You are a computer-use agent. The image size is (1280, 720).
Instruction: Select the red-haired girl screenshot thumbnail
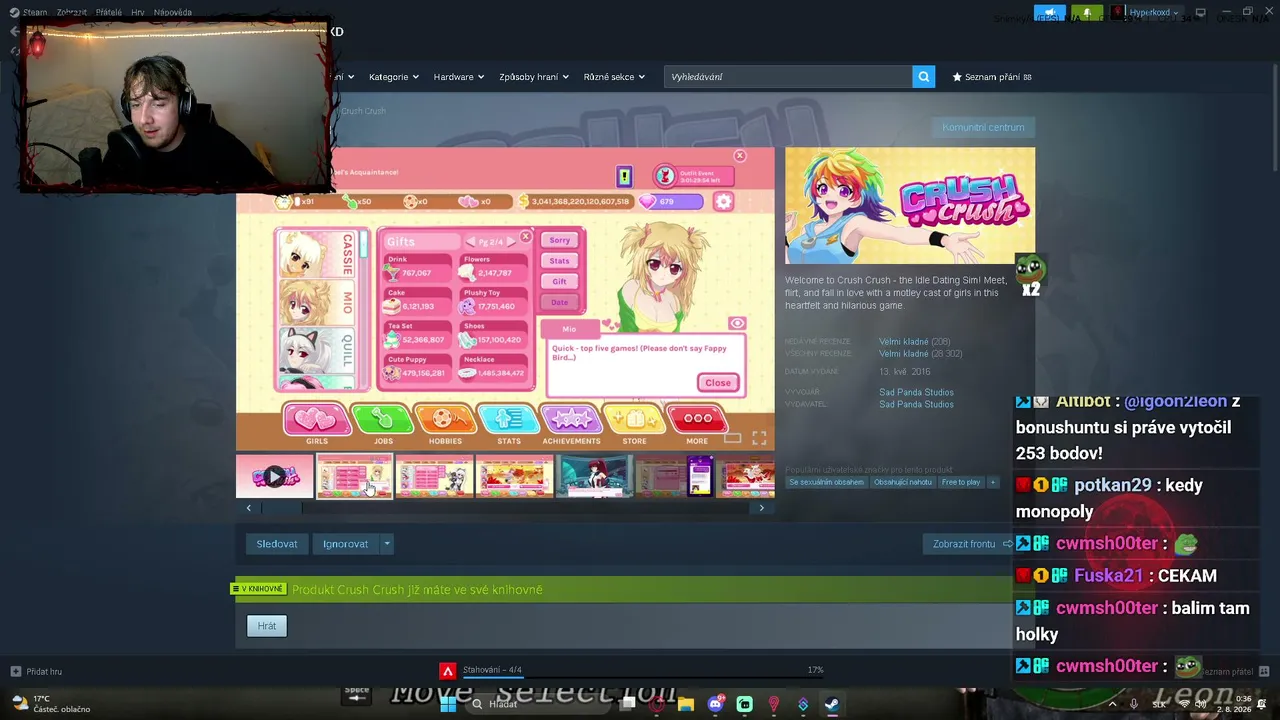(x=594, y=477)
